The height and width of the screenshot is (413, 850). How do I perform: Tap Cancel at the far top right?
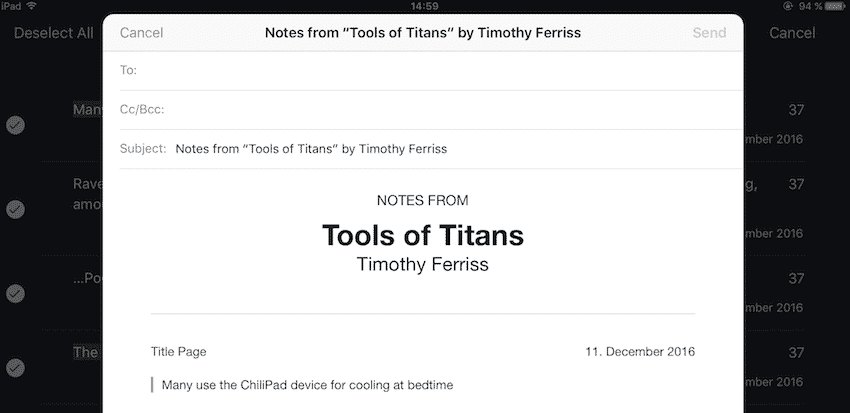click(x=792, y=33)
